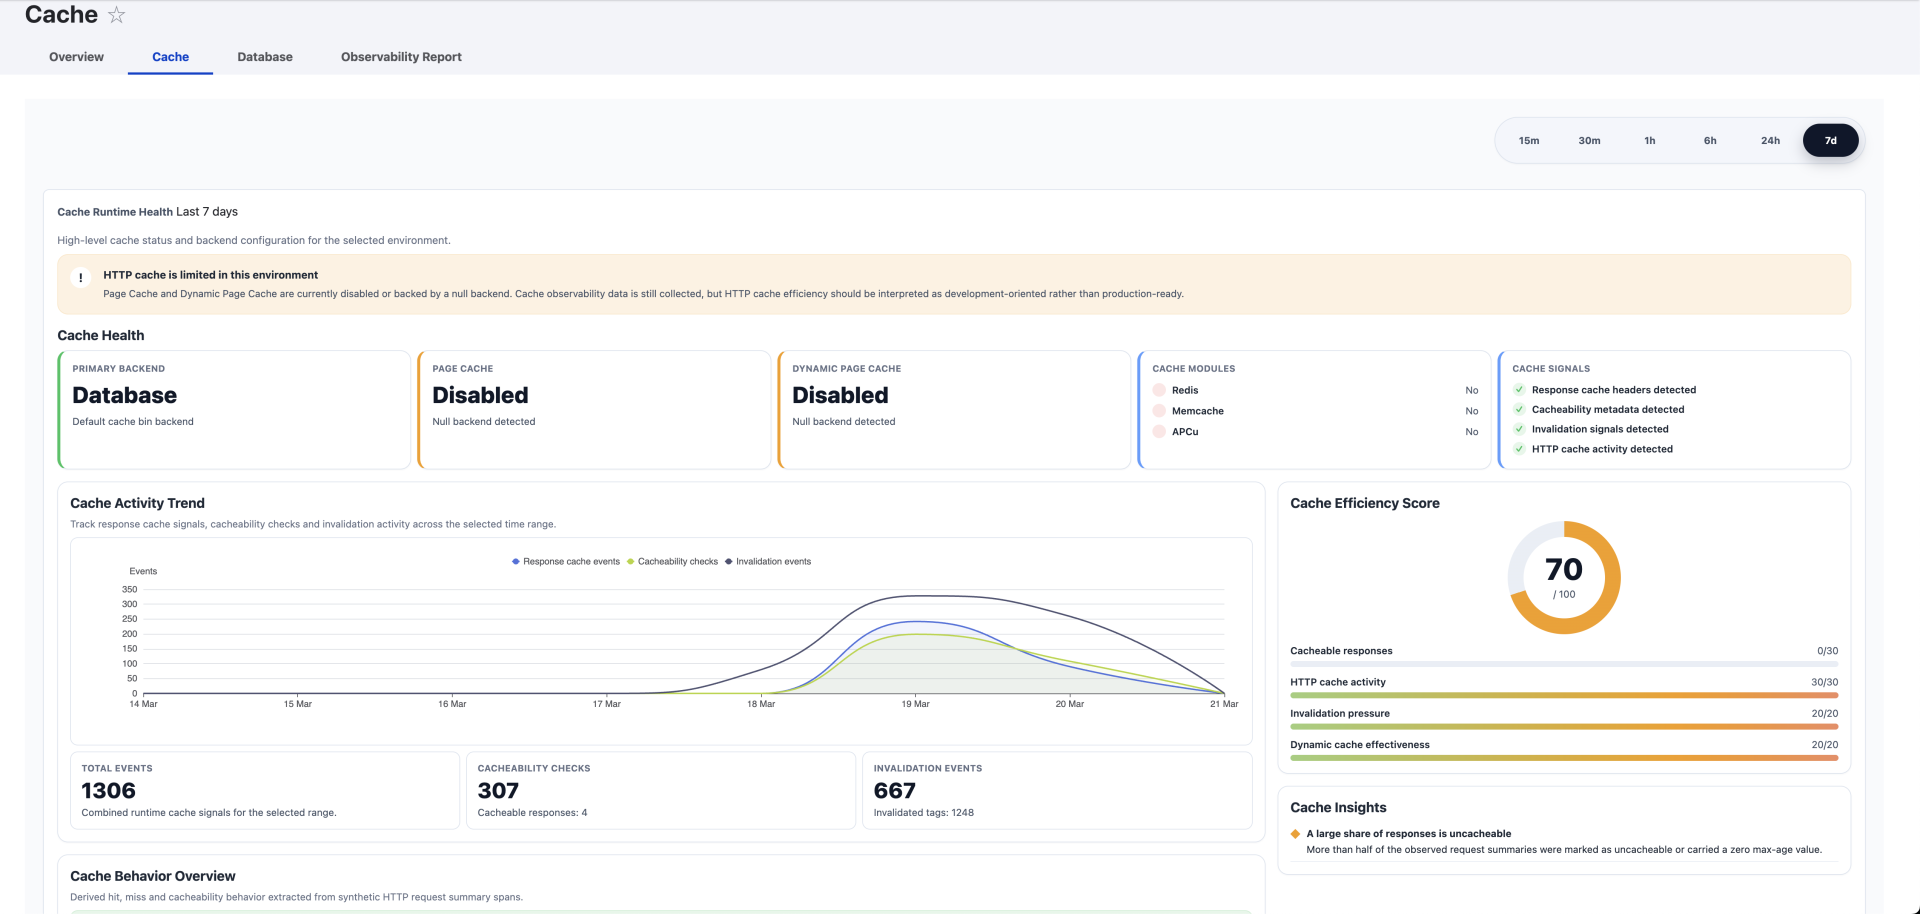The height and width of the screenshot is (914, 1920).
Task: Click the Invalidation pressure progress bar
Action: (x=1564, y=727)
